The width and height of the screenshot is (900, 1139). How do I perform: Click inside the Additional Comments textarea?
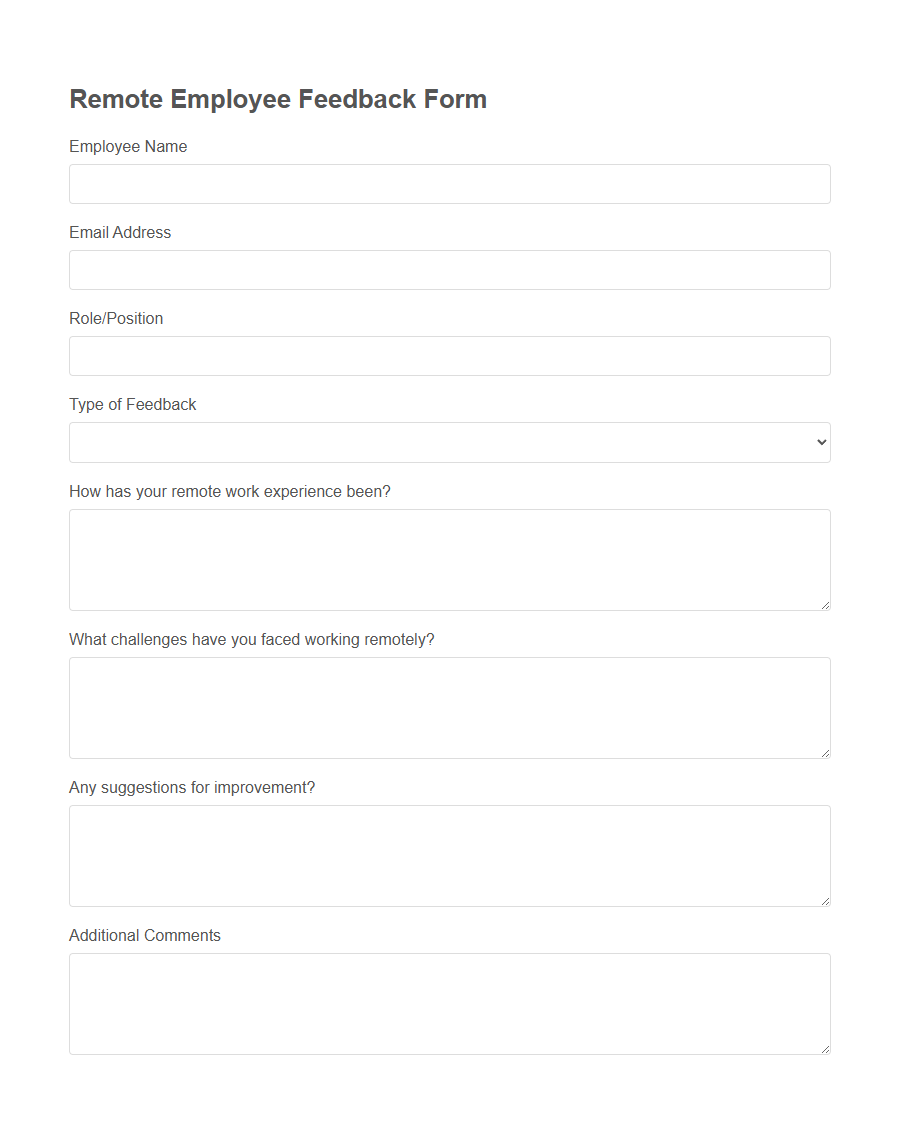pos(449,1003)
